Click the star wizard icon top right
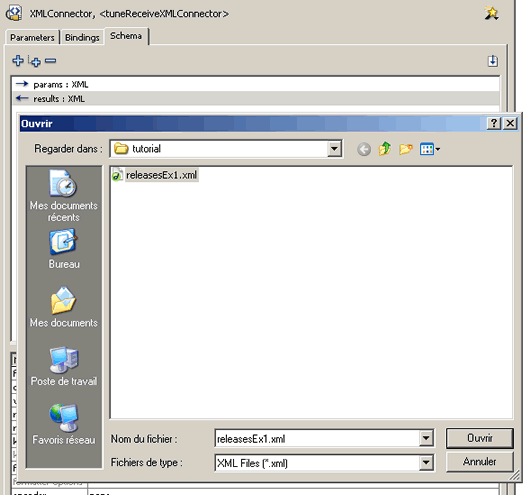The height and width of the screenshot is (495, 531). 491,14
